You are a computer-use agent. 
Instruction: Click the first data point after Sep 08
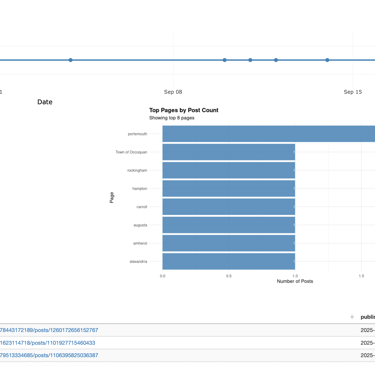pos(224,60)
